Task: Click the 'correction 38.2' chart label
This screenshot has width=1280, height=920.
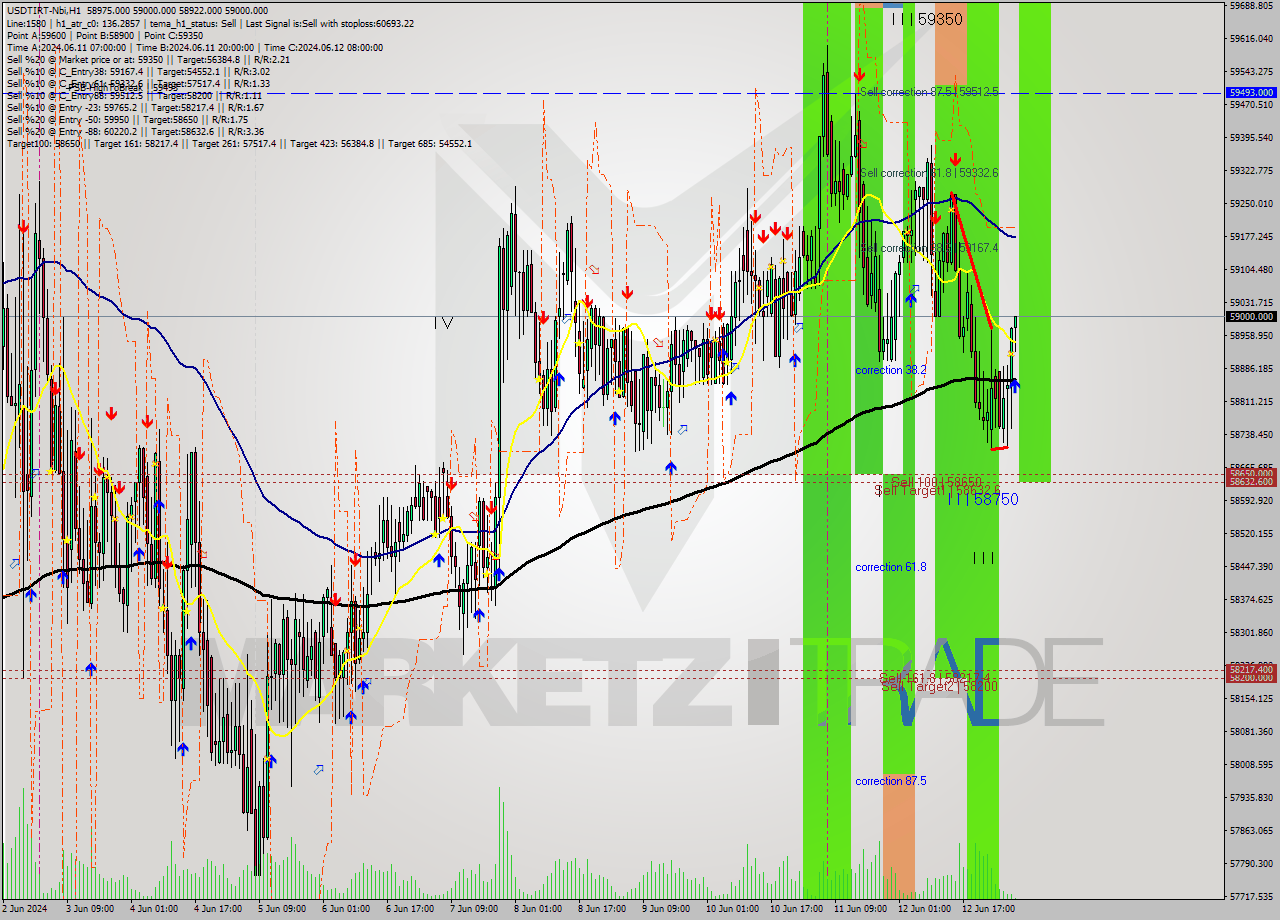Action: (x=891, y=370)
